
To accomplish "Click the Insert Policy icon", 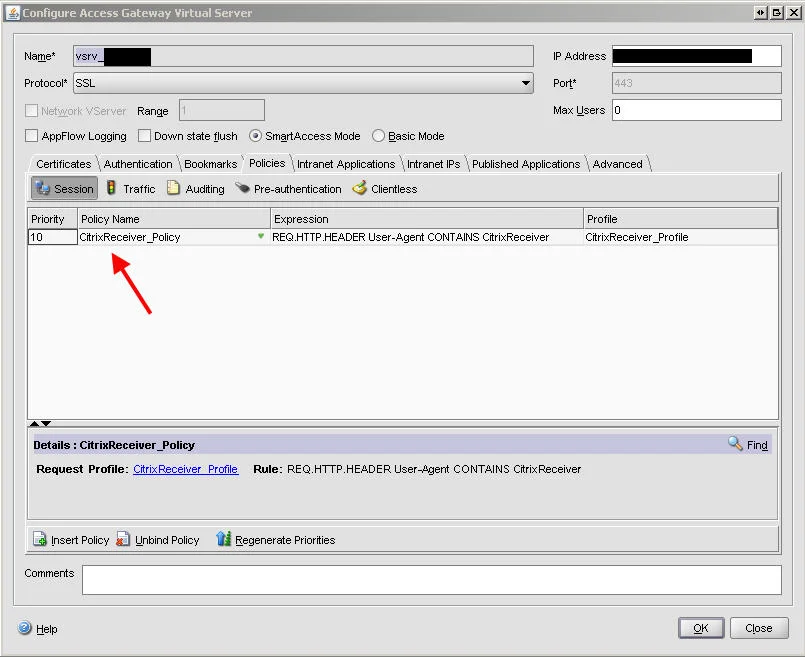I will tap(40, 539).
